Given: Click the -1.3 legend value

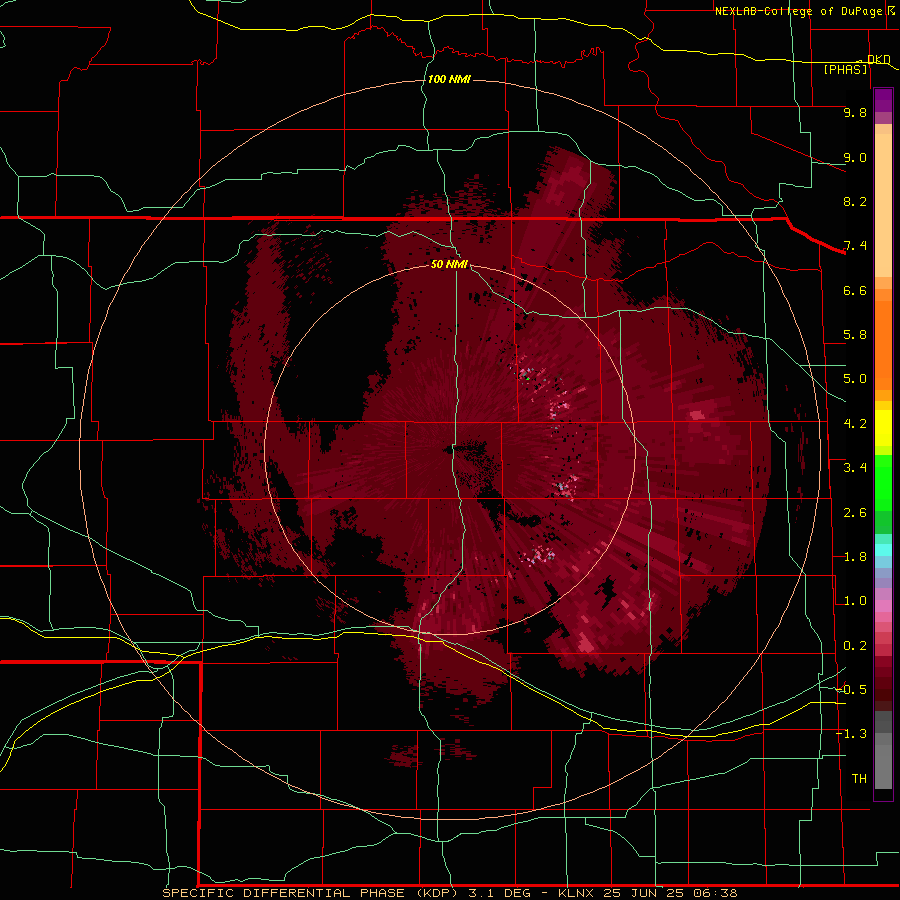Looking at the screenshot, I should (x=851, y=734).
